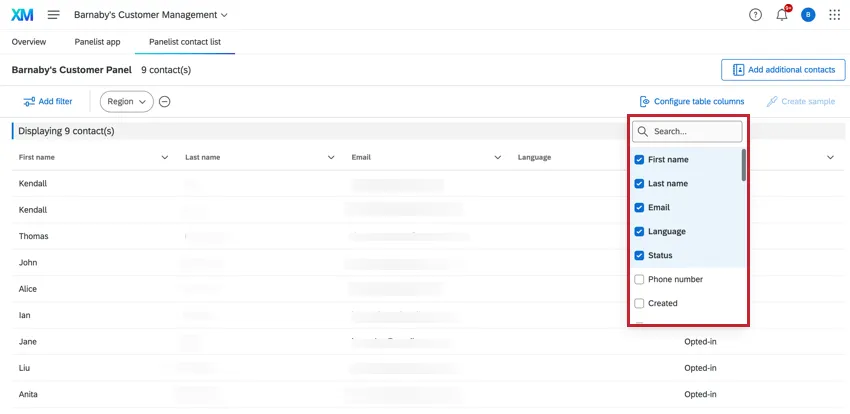Screen dimensions: 850x414
Task: Open the help question mark icon
Action: [755, 15]
